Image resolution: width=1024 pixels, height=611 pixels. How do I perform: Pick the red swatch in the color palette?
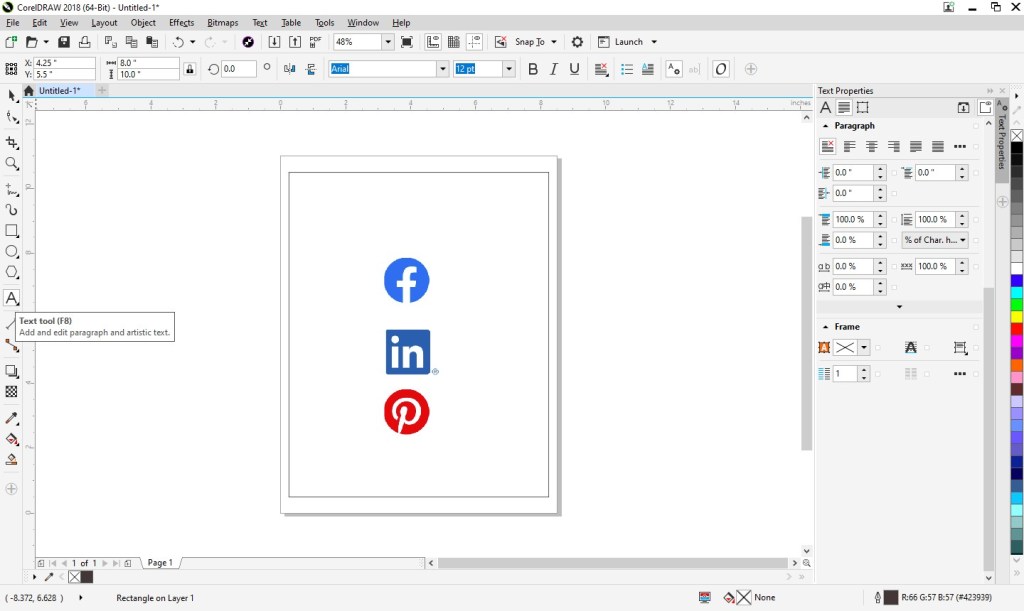1016,329
